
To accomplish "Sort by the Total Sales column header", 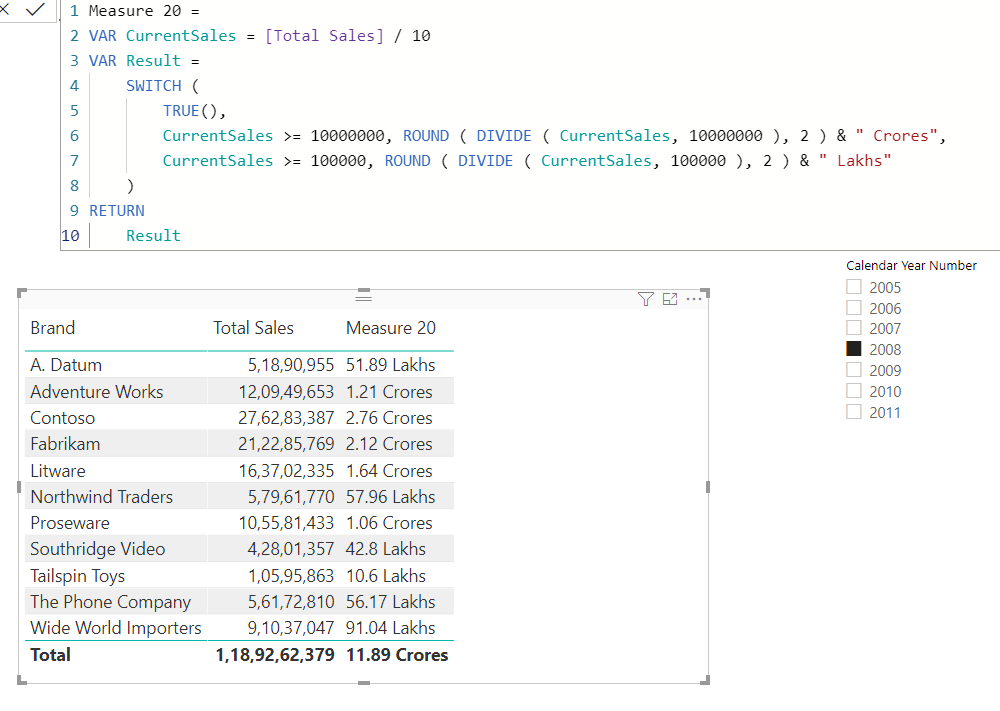I will (x=253, y=328).
